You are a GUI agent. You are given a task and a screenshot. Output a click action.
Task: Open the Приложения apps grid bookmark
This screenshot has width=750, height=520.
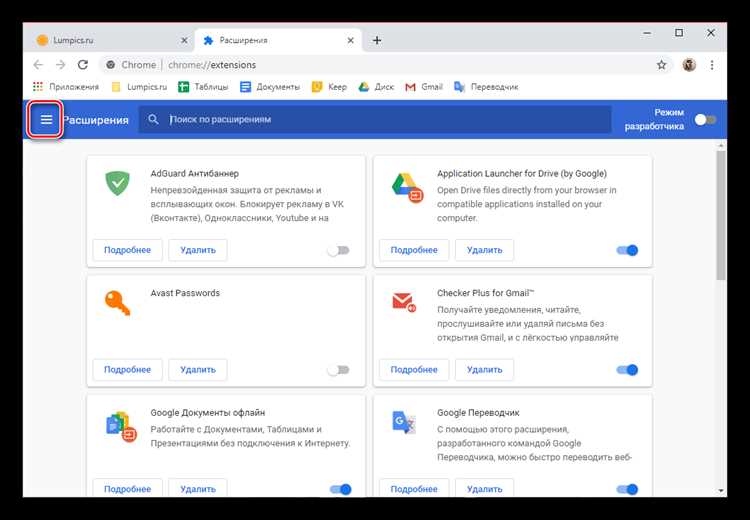(x=66, y=87)
